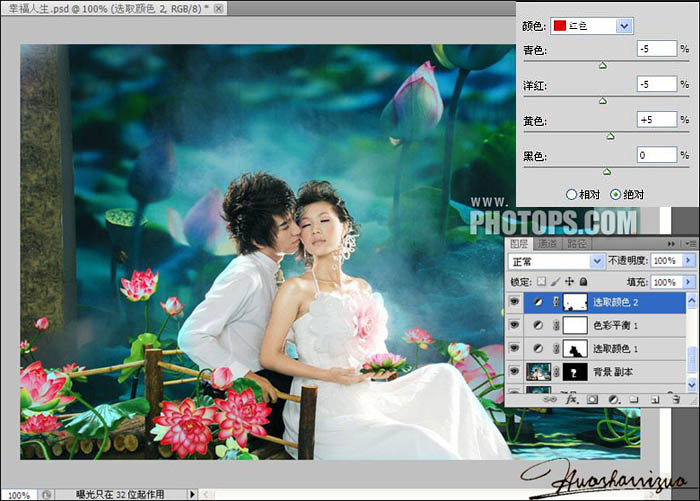700x501 pixels.
Task: Click the 黄色 slider handle
Action: tap(610, 135)
